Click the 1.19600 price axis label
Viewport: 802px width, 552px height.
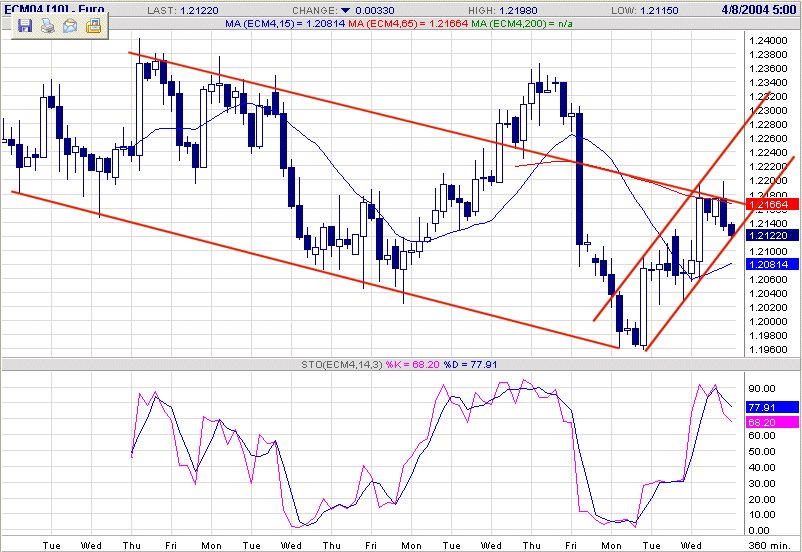[x=768, y=349]
